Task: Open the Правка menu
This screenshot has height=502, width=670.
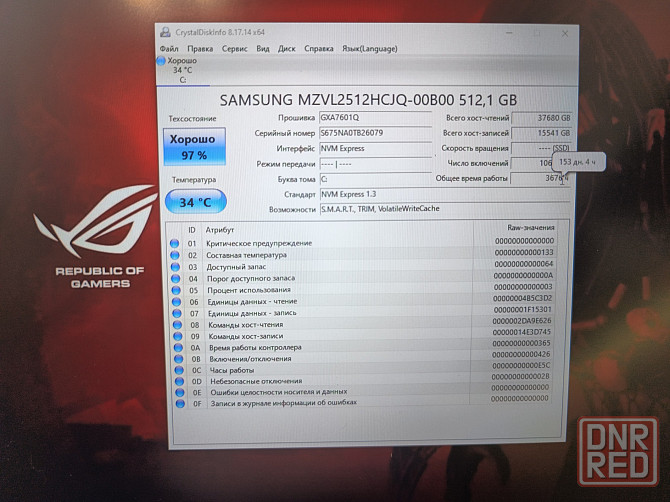Action: click(x=200, y=49)
